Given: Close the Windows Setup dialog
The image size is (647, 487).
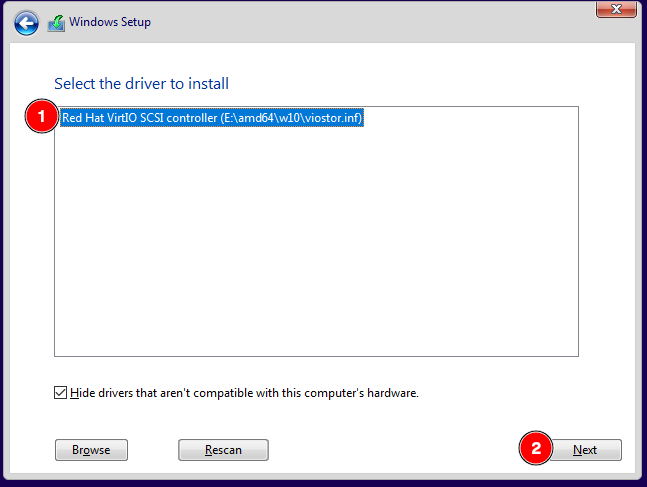Looking at the screenshot, I should point(616,9).
